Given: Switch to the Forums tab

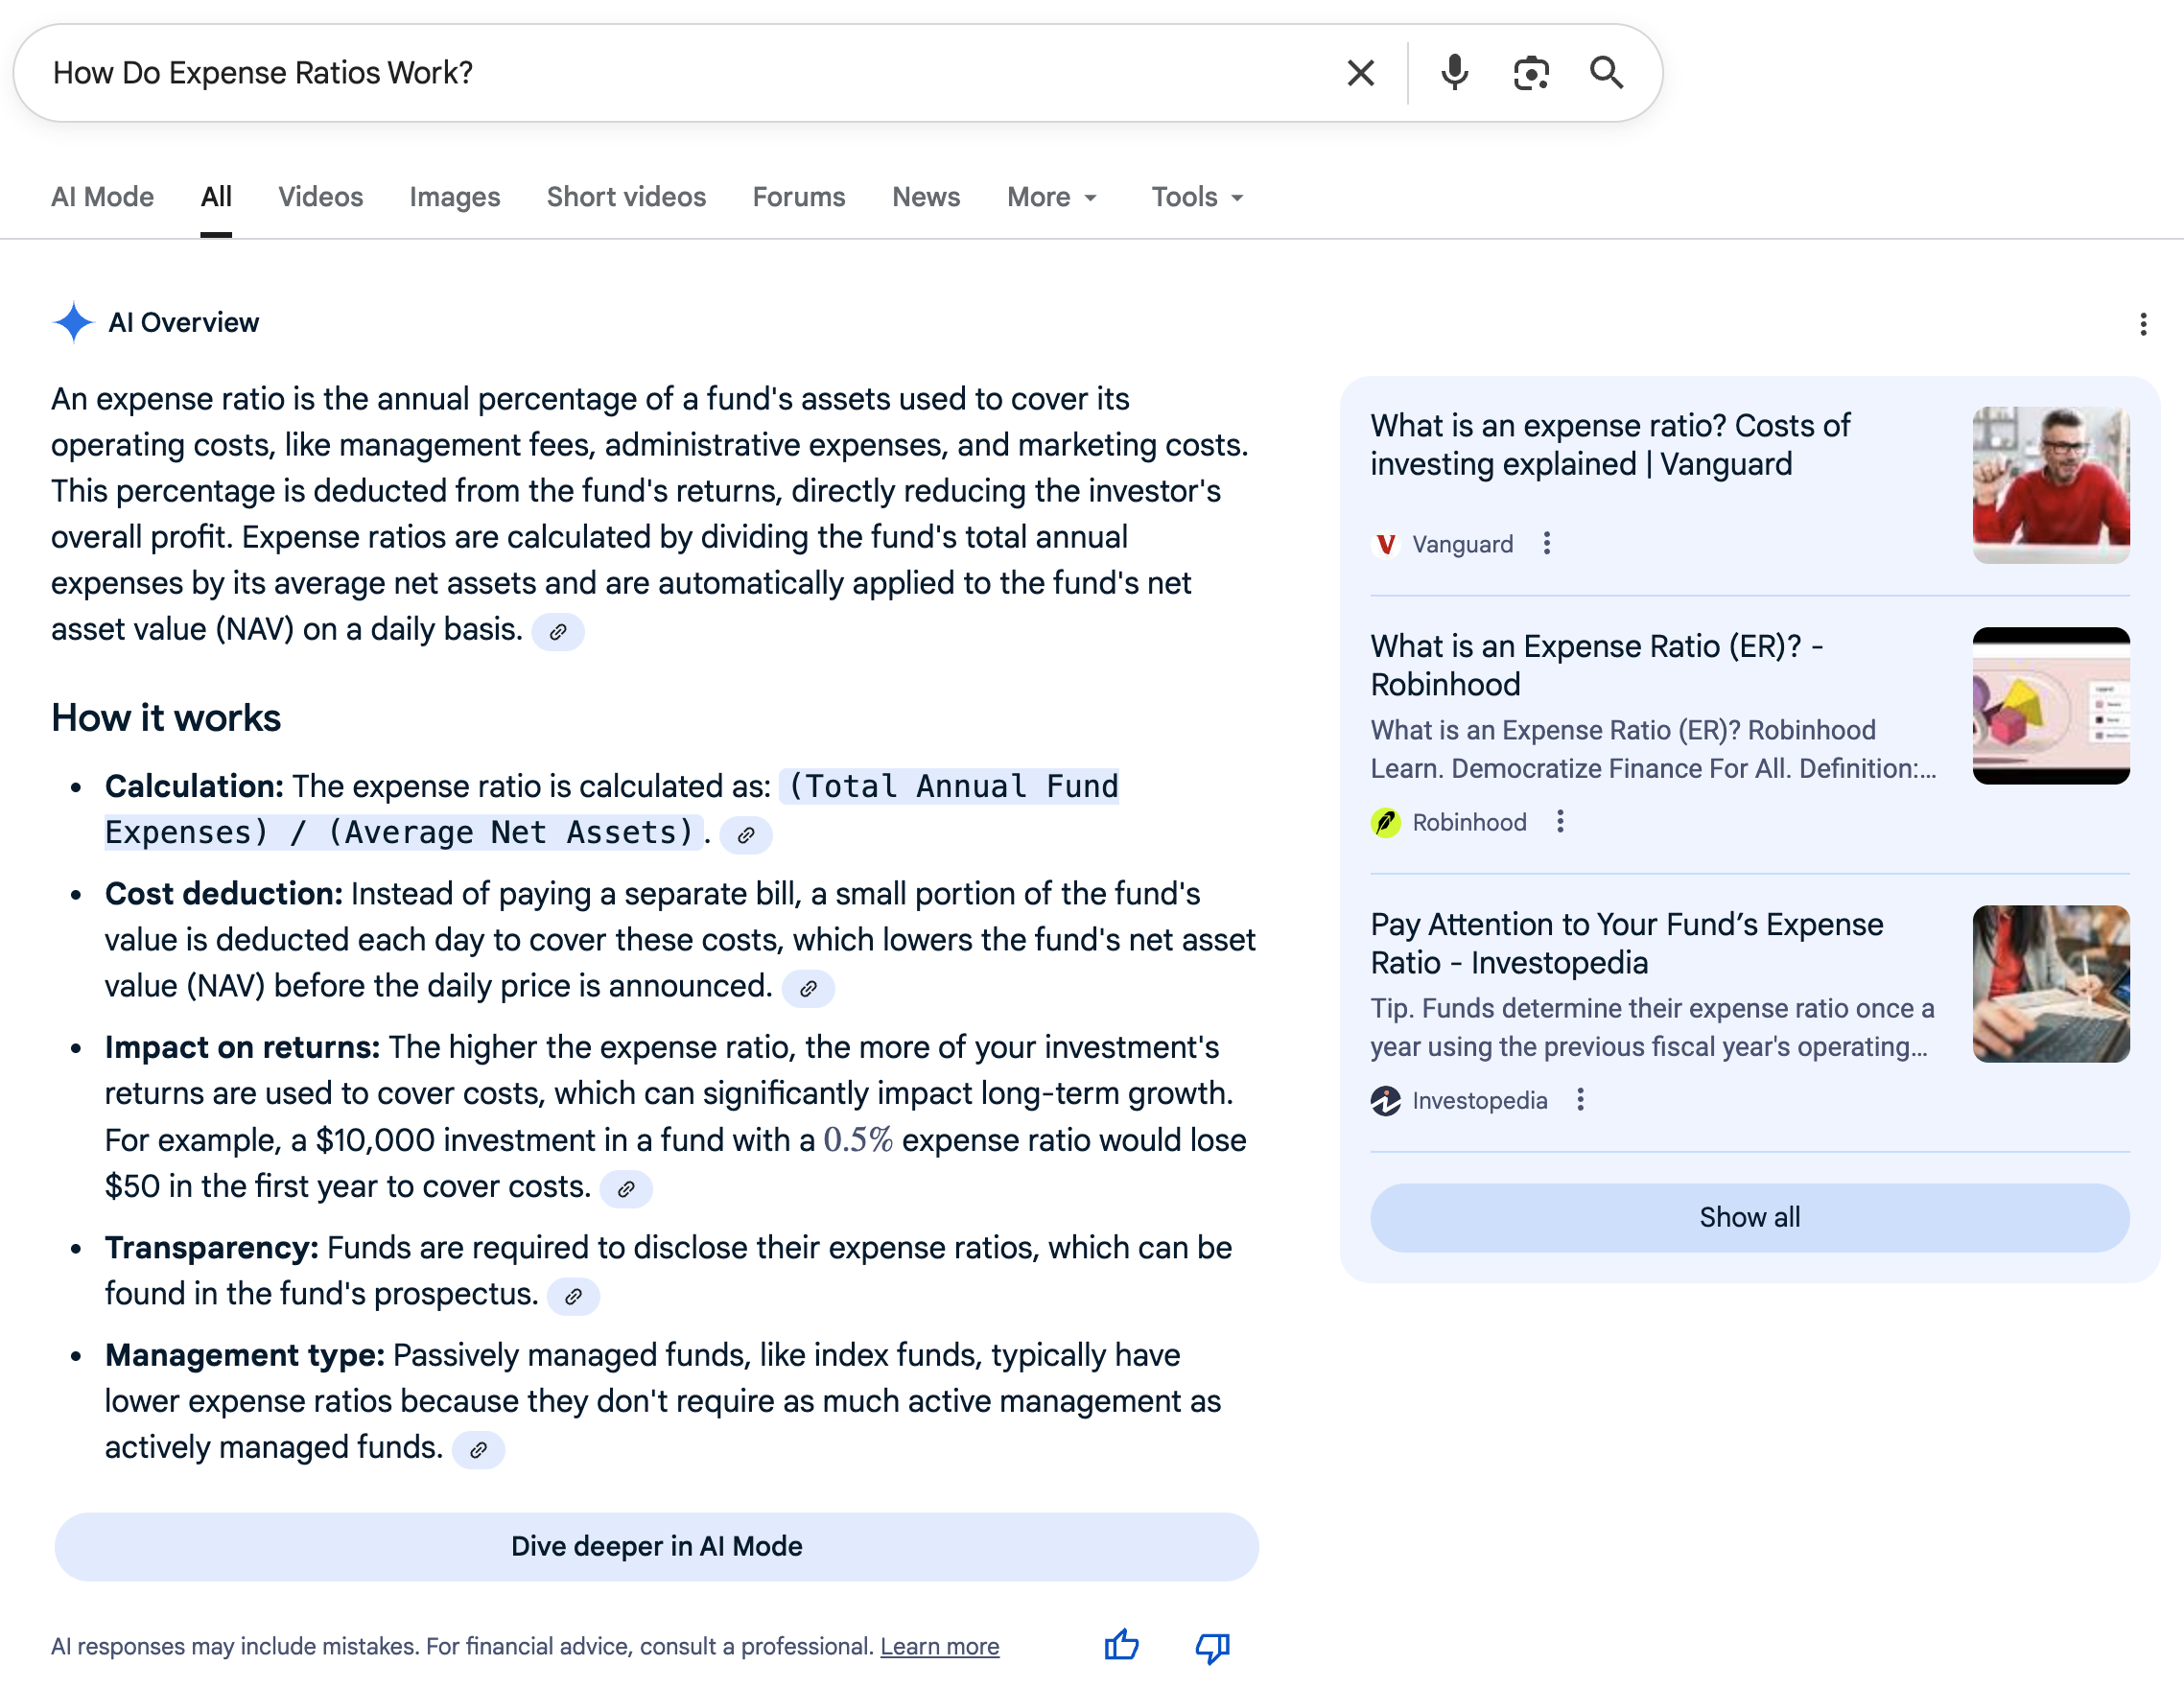Looking at the screenshot, I should pos(798,197).
